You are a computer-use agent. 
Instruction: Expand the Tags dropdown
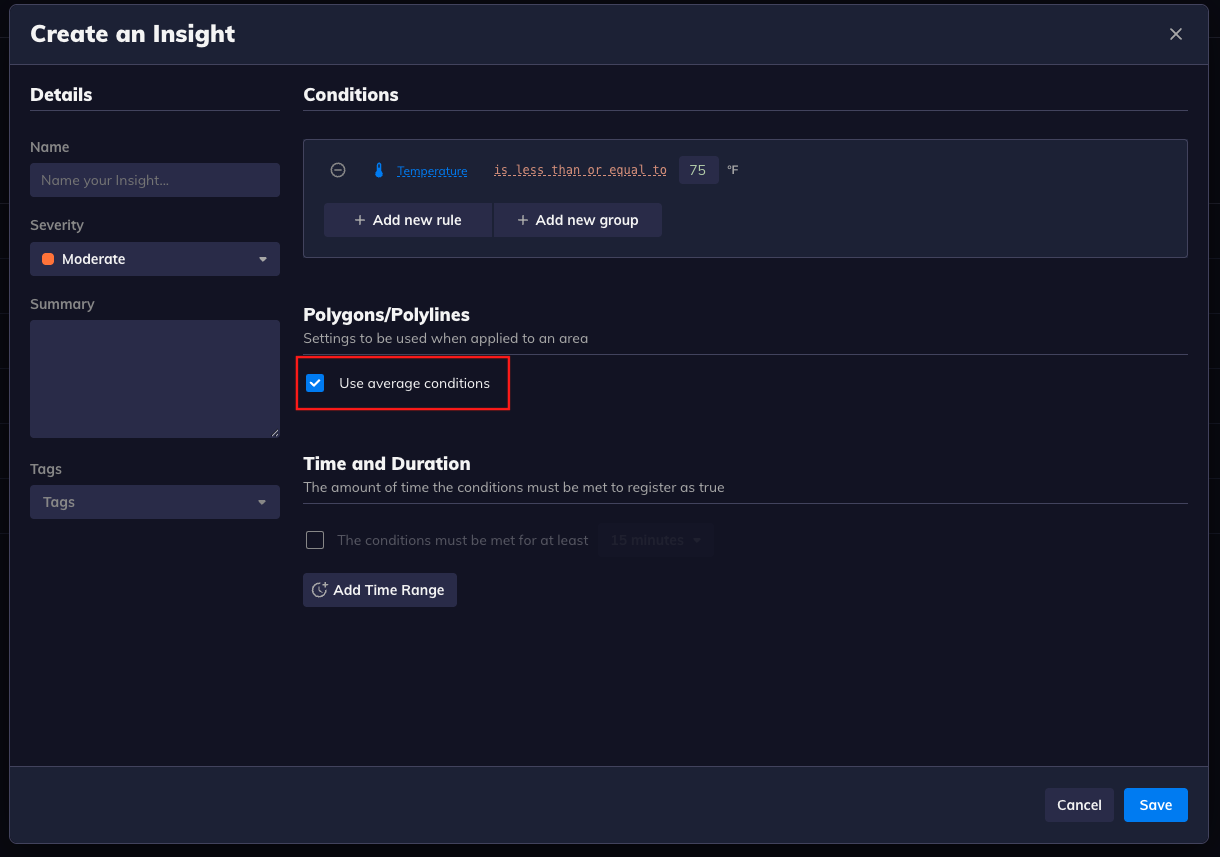pos(155,502)
